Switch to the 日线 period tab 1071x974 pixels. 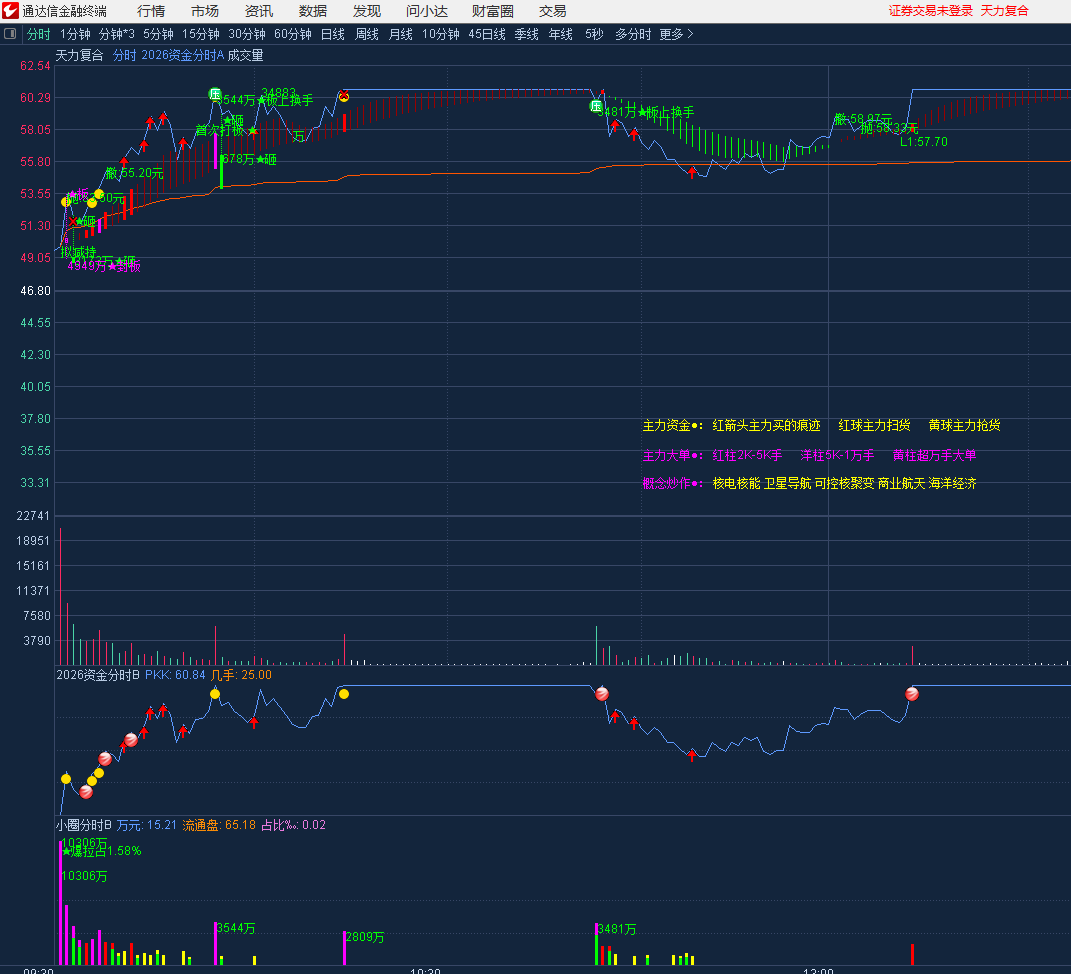tap(333, 34)
